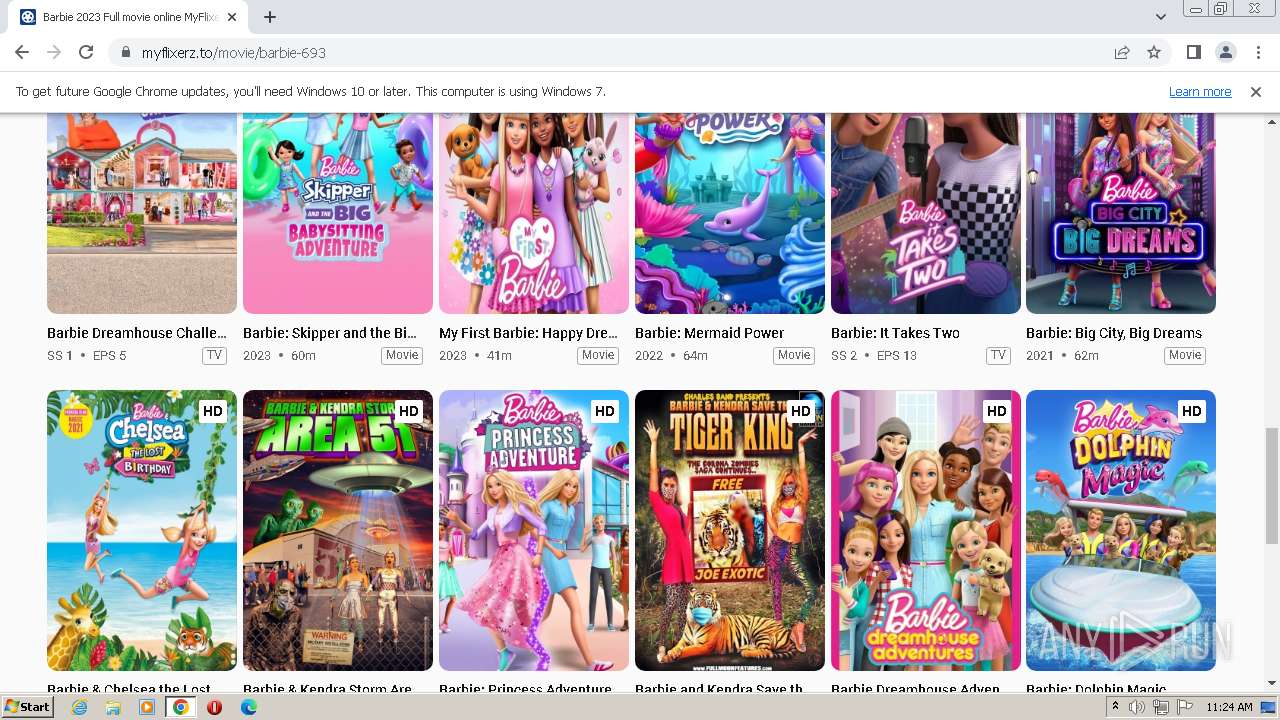Click HD badge on Chelsea poster
The height and width of the screenshot is (720, 1280).
pyautogui.click(x=213, y=411)
